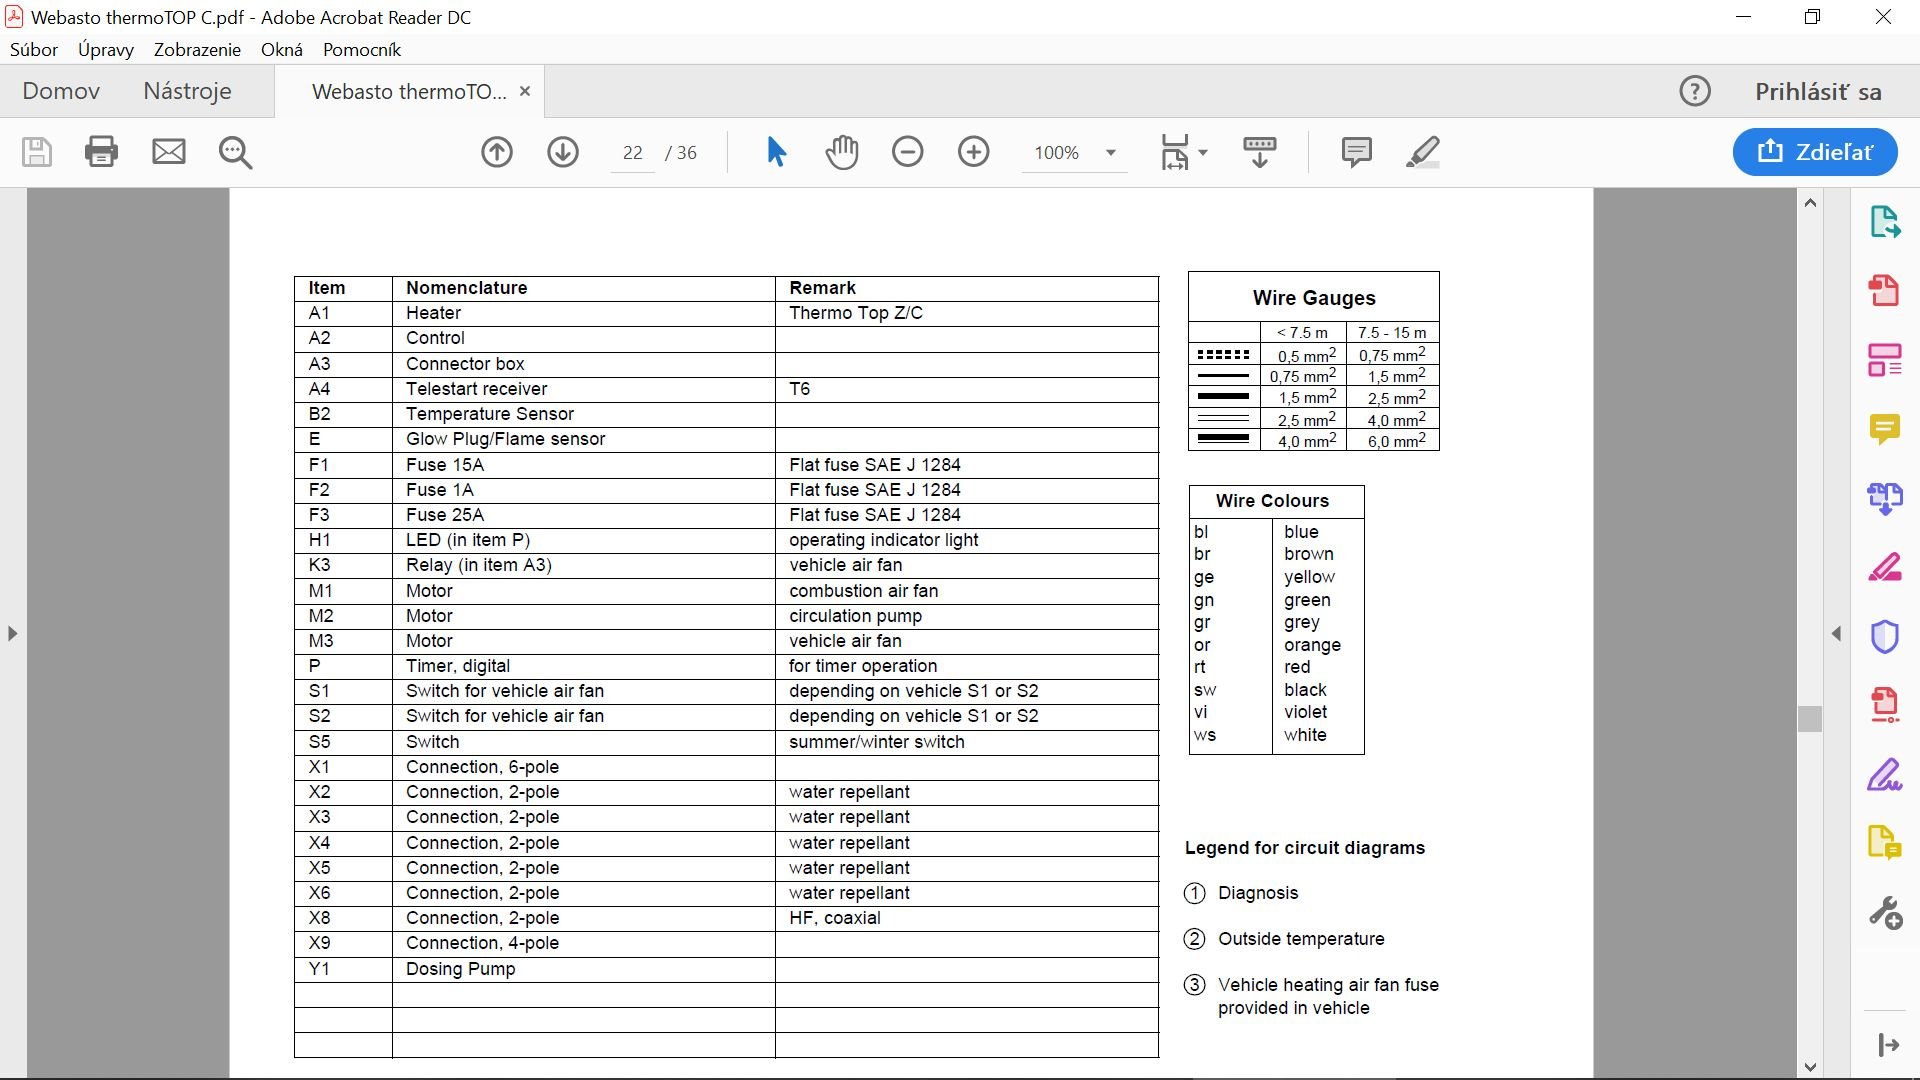Open the Find text magnifier tool

click(x=235, y=152)
